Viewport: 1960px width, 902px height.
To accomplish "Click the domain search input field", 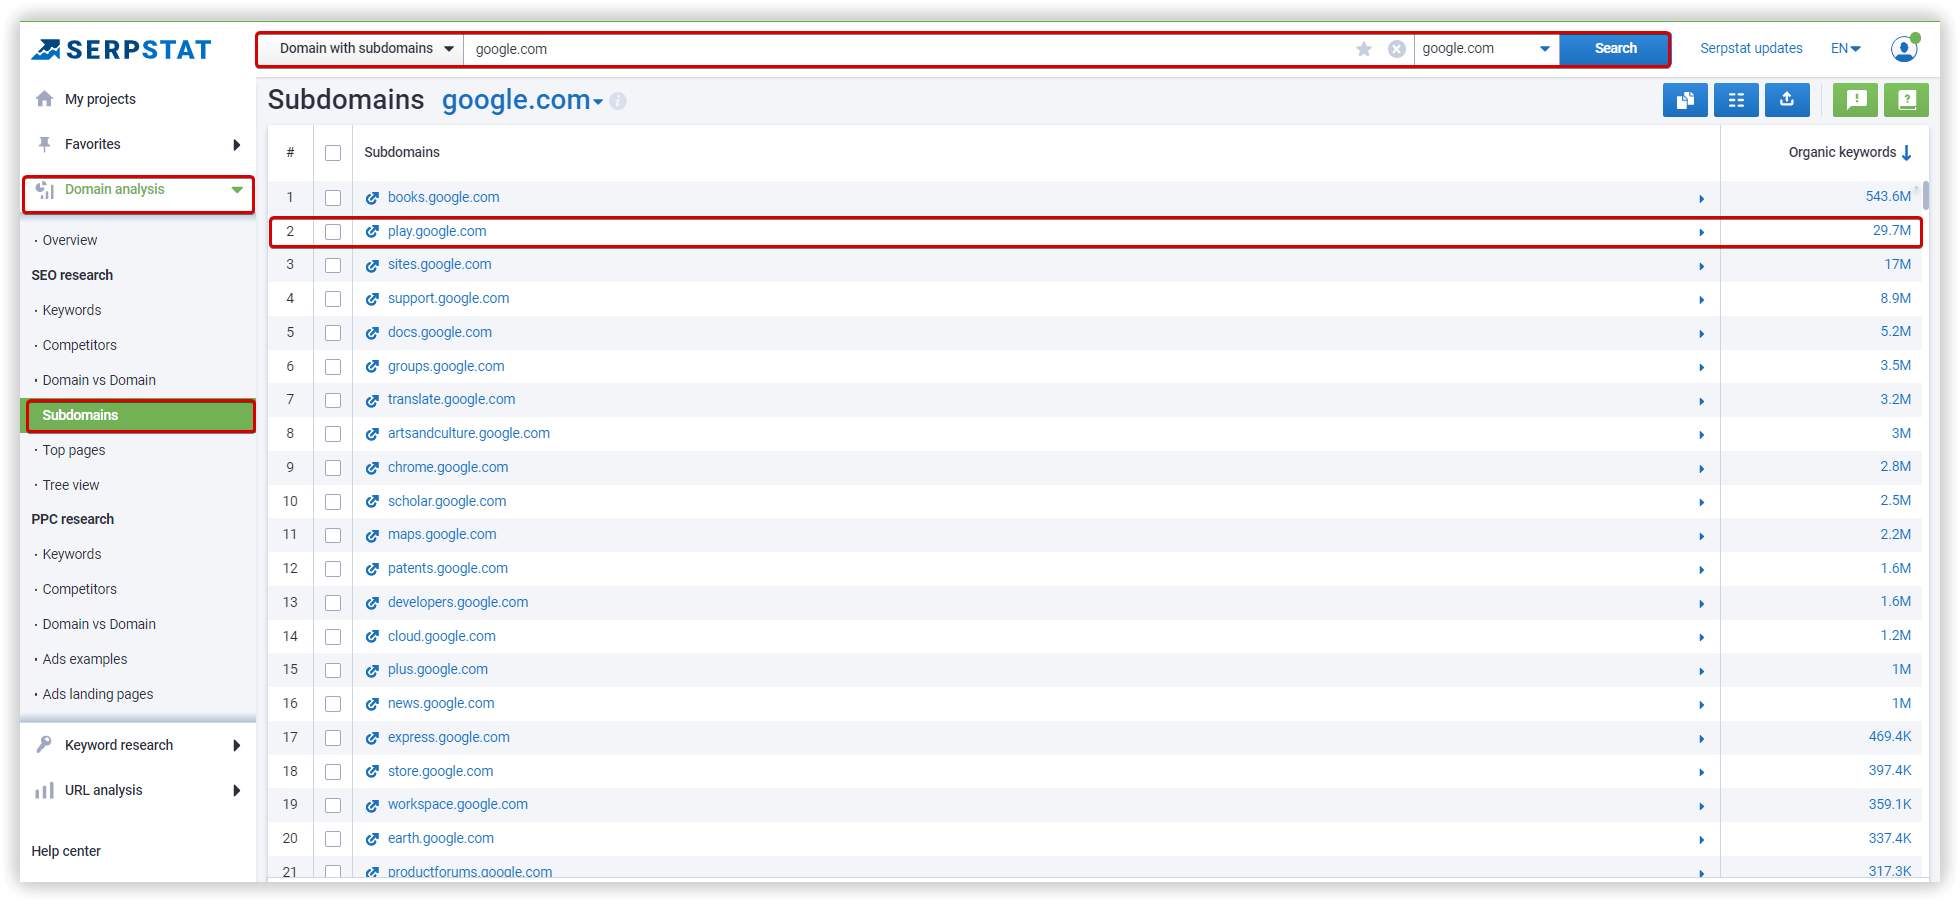I will [908, 49].
